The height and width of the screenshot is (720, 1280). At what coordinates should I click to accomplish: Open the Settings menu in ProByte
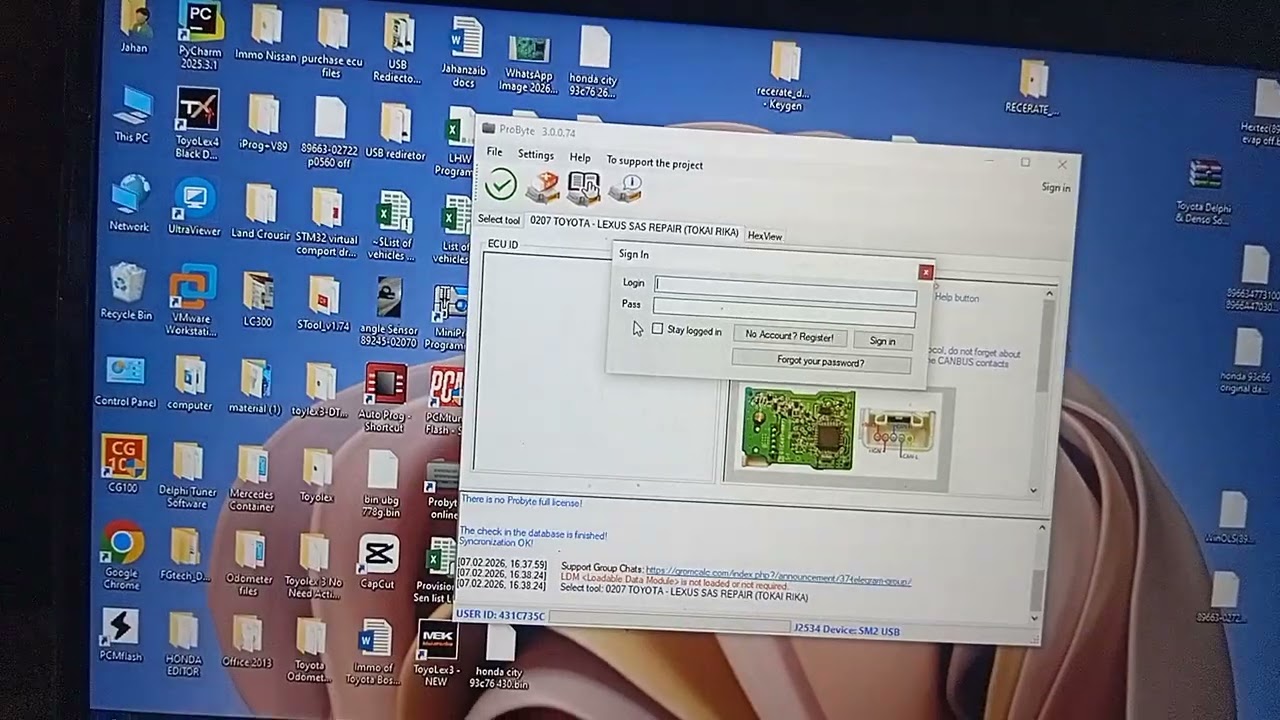coord(536,155)
